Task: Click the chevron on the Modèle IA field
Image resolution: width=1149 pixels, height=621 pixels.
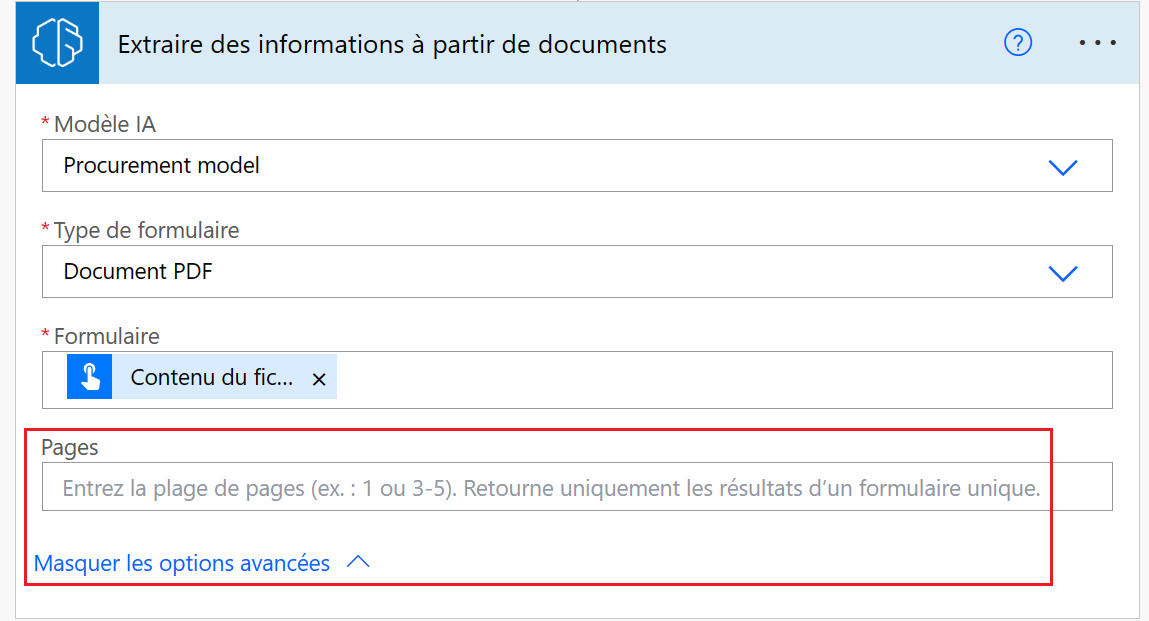Action: coord(1063,165)
